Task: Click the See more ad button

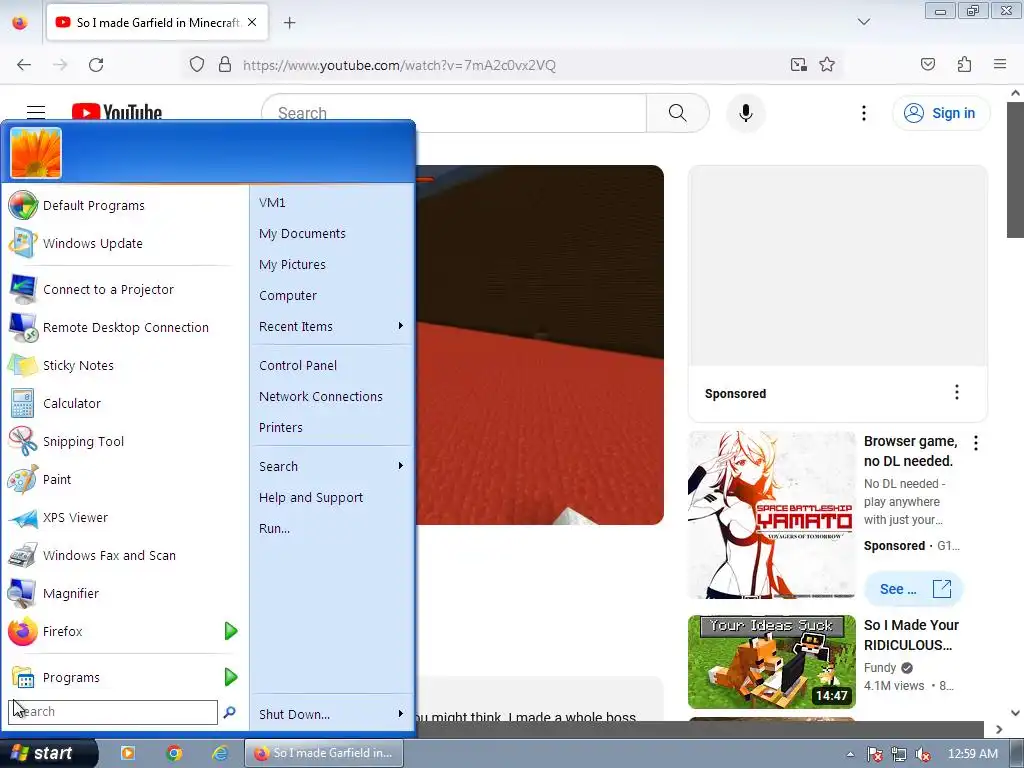Action: (914, 589)
